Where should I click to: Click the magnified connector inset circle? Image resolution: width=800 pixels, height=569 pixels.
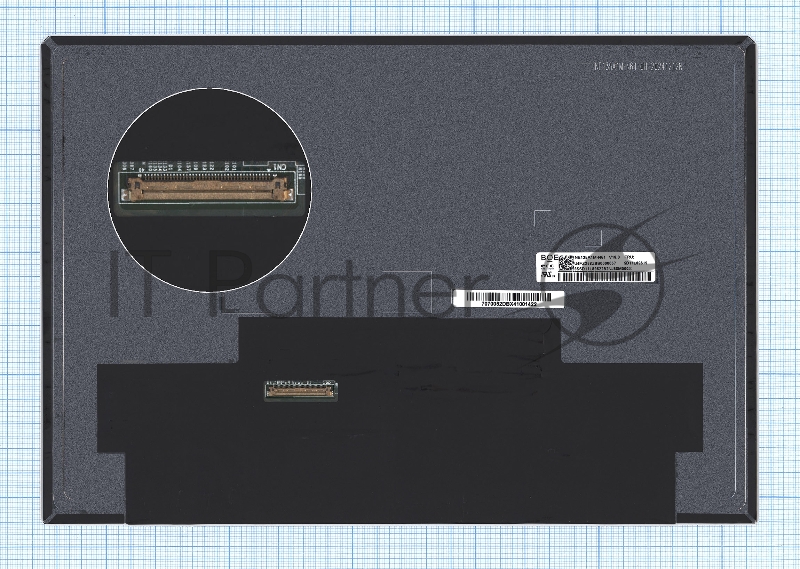click(210, 189)
